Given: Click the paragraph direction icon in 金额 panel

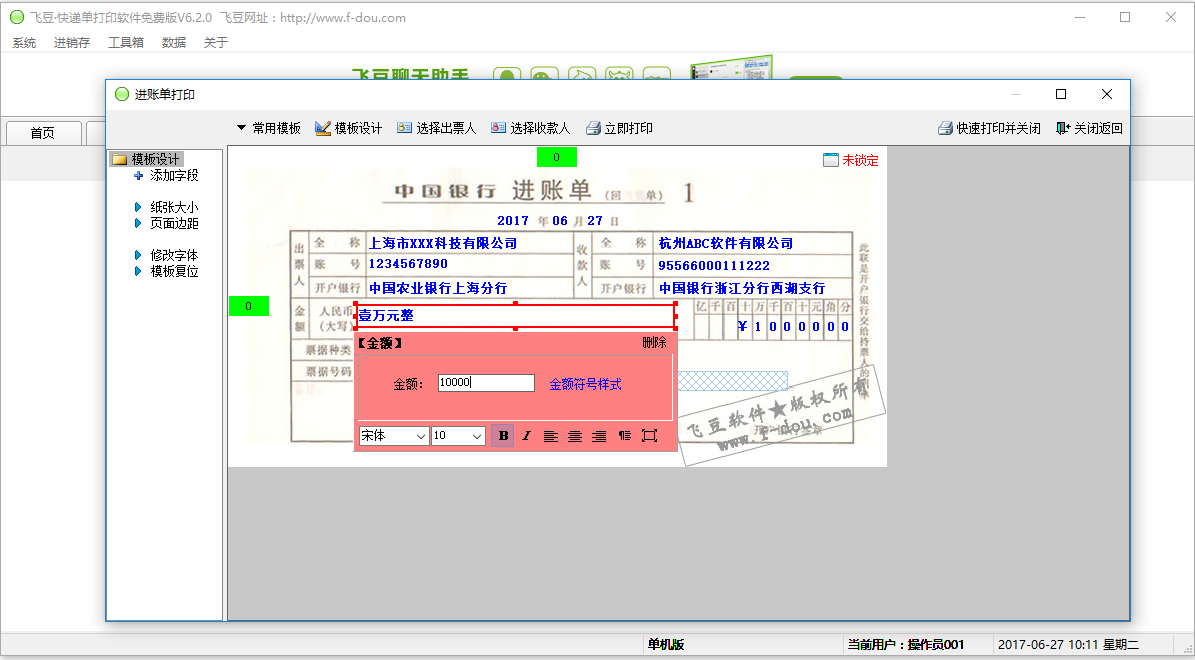Looking at the screenshot, I should 625,436.
